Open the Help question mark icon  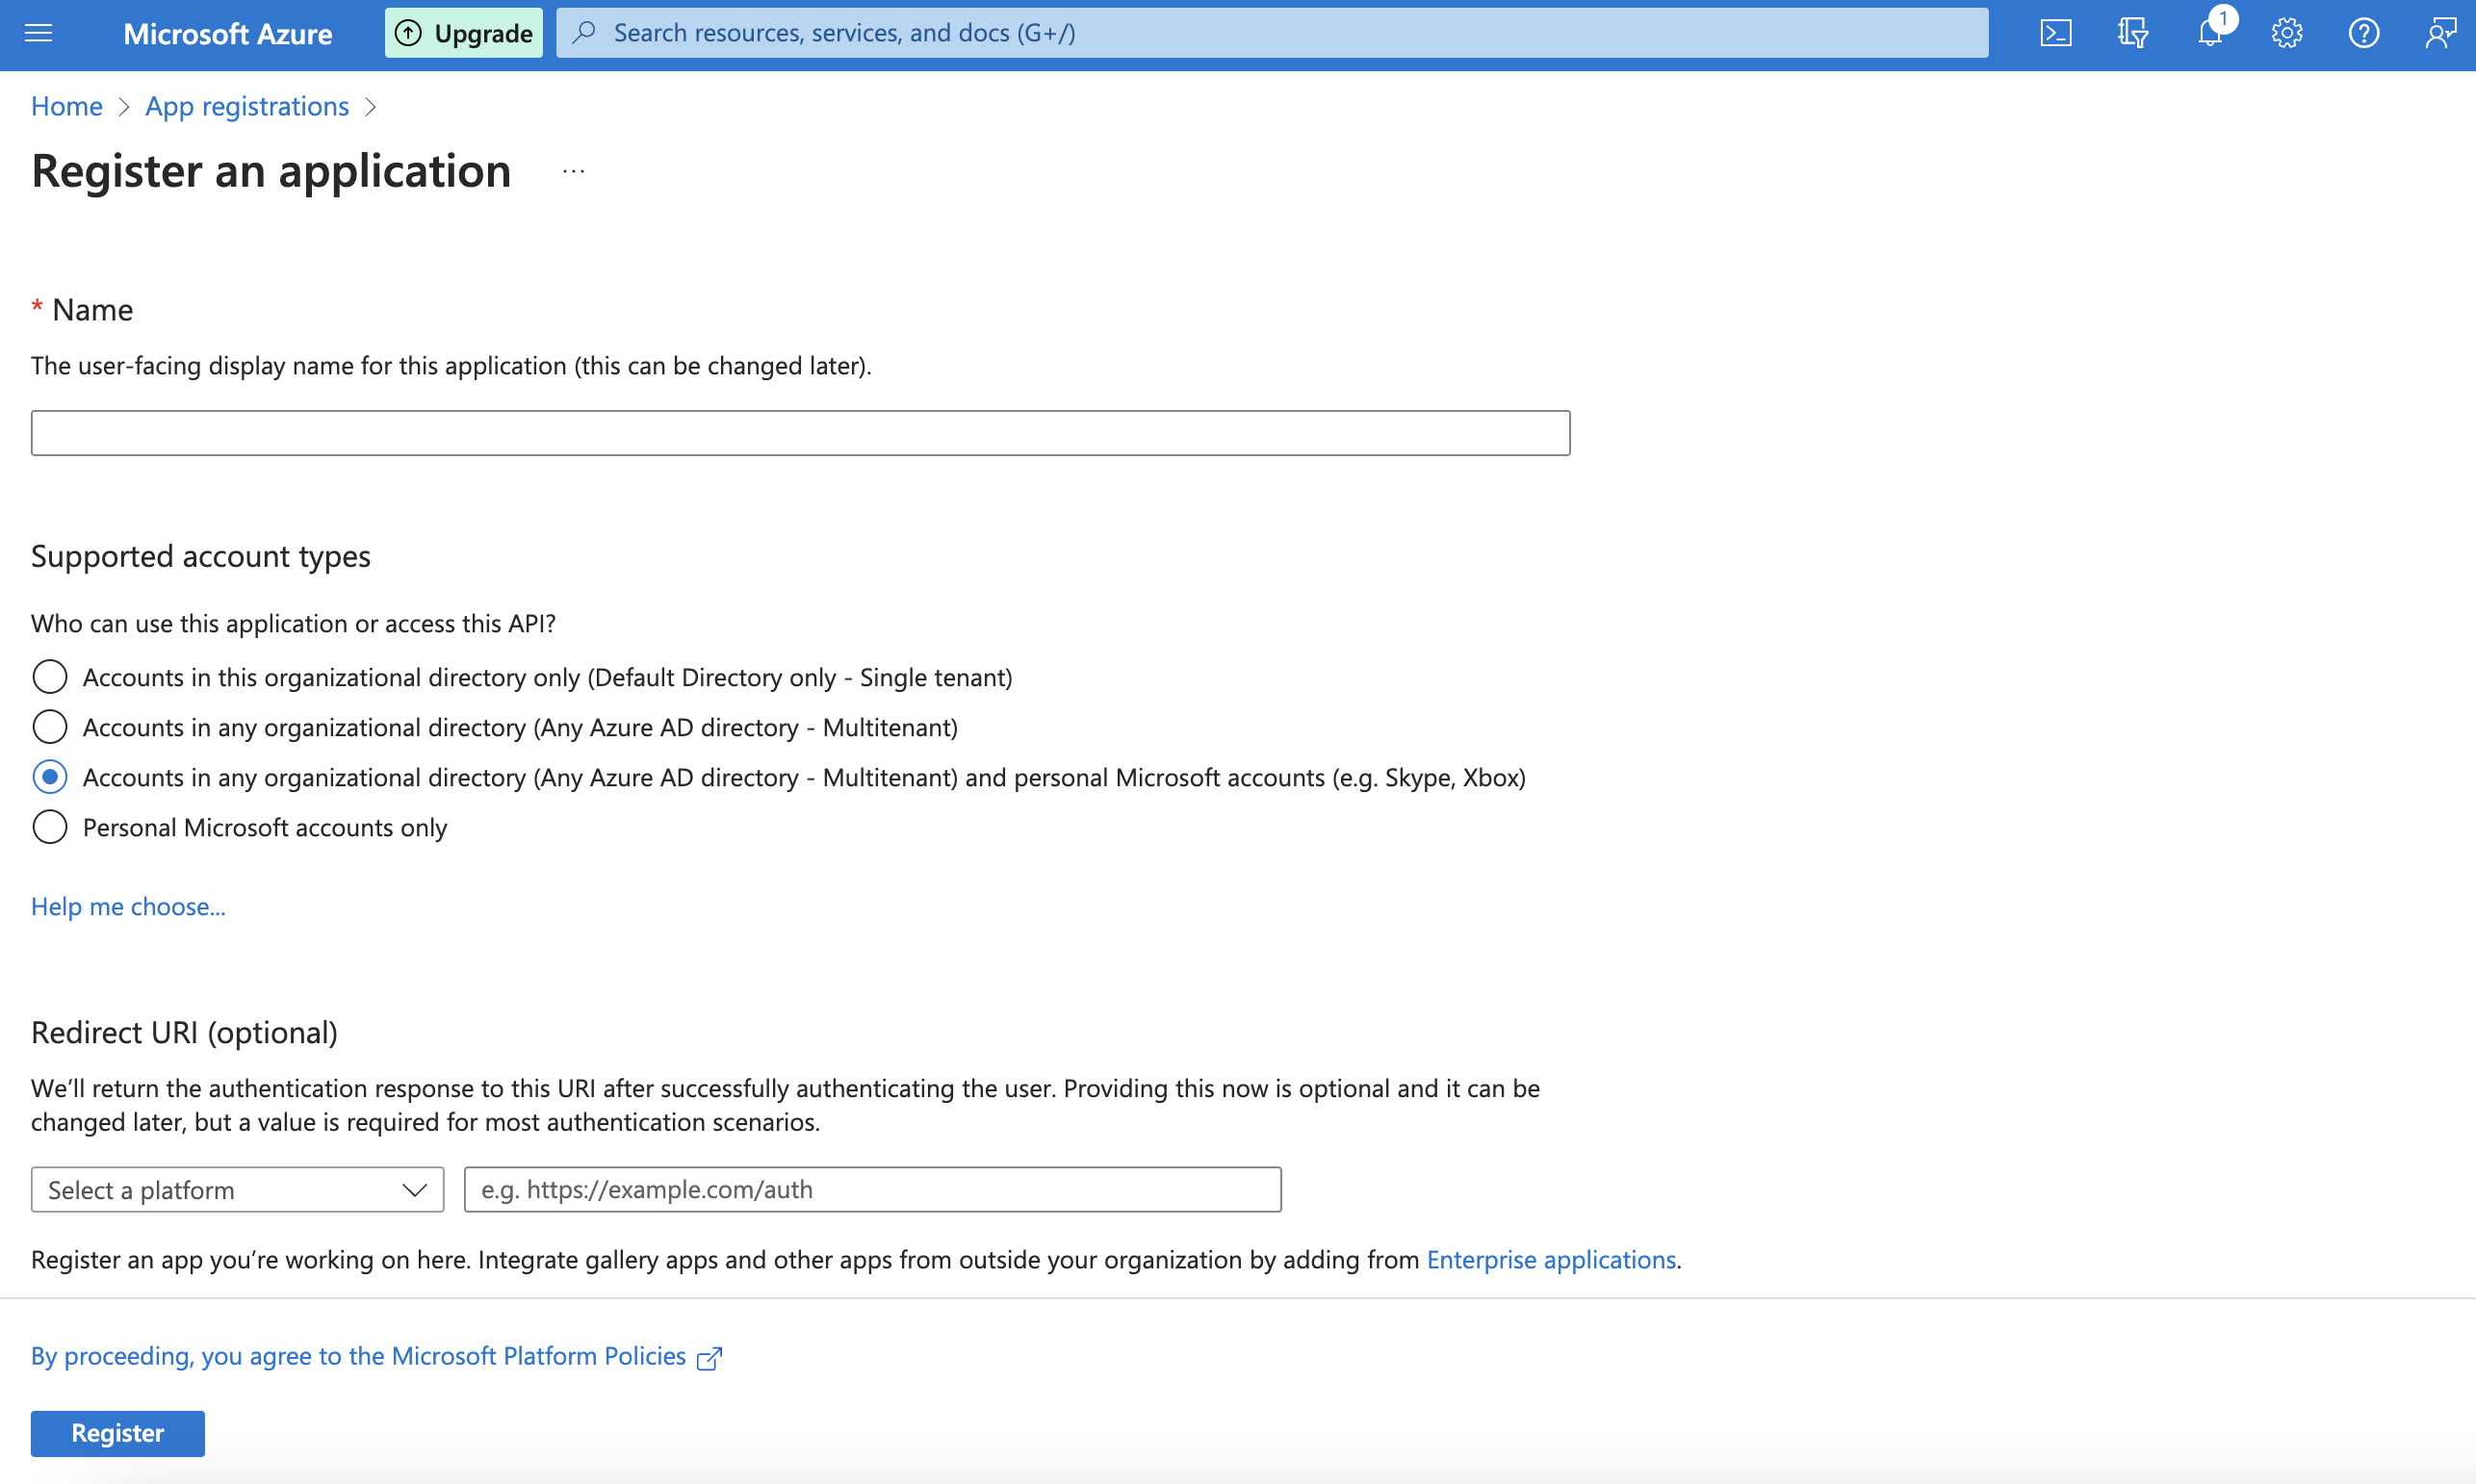pyautogui.click(x=2363, y=33)
